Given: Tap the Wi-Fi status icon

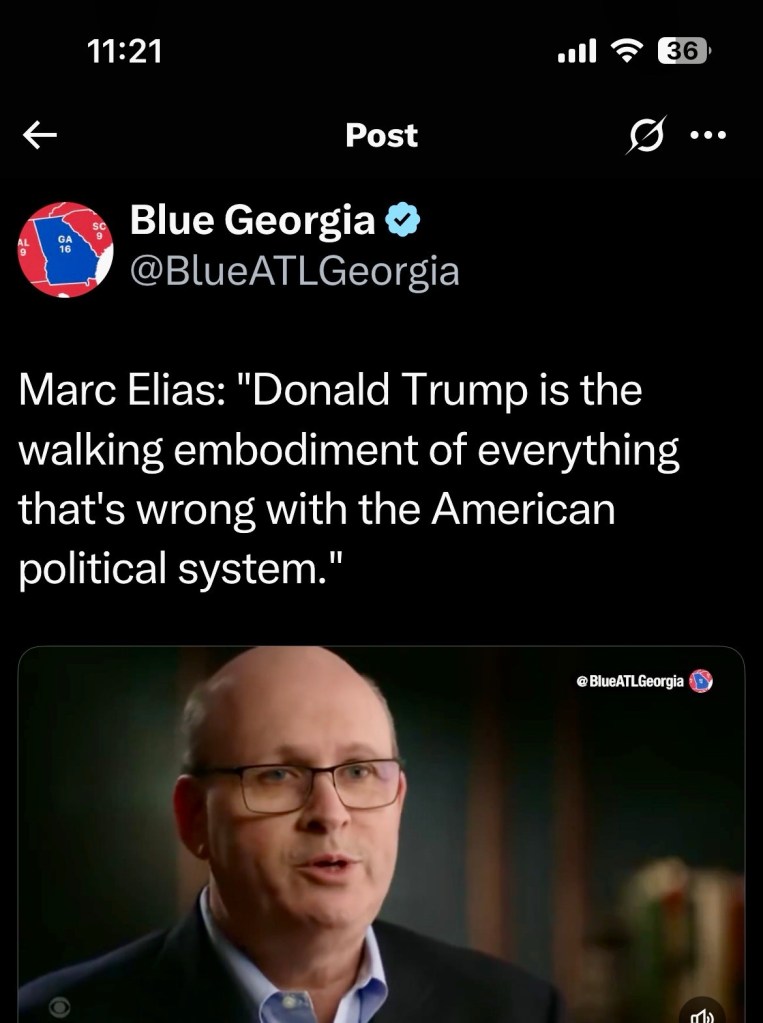Looking at the screenshot, I should pyautogui.click(x=627, y=51).
